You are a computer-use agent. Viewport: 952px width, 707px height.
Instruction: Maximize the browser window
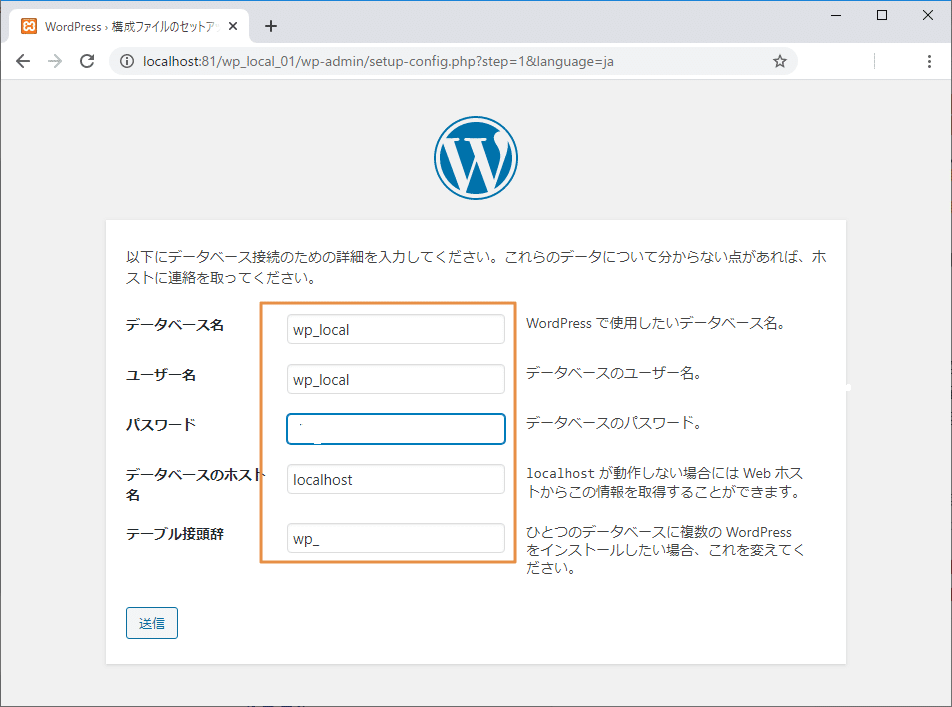882,15
